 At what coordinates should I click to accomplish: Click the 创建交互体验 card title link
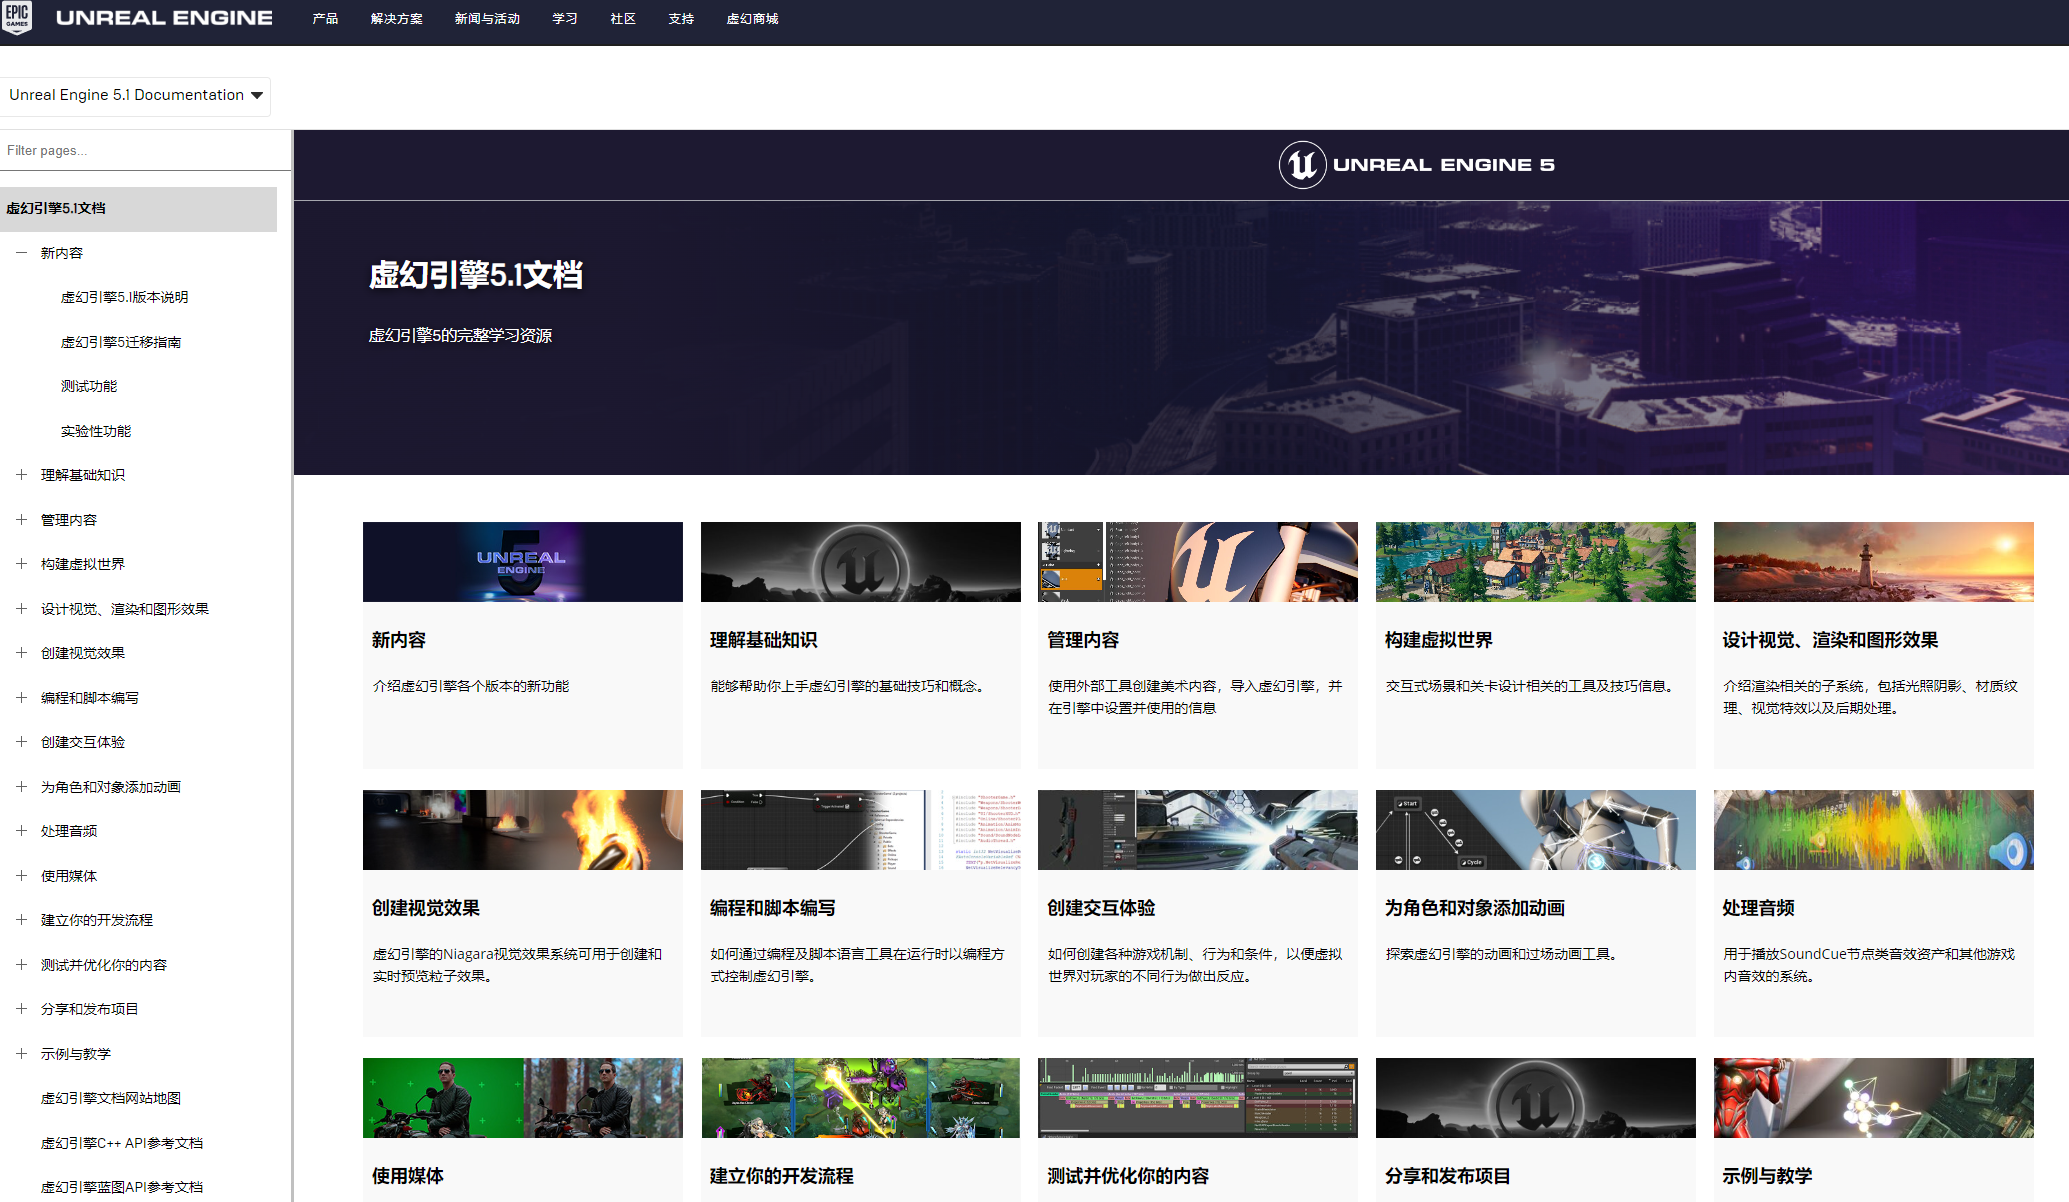tap(1100, 908)
